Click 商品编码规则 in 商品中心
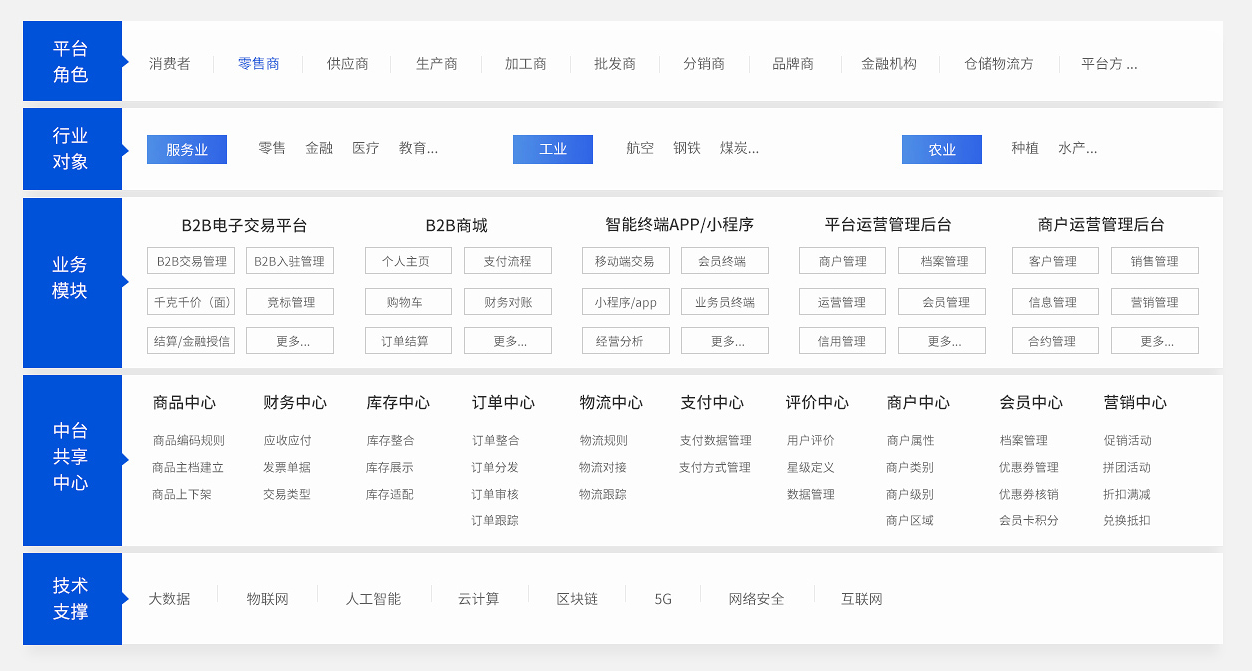The image size is (1252, 671). pos(188,440)
